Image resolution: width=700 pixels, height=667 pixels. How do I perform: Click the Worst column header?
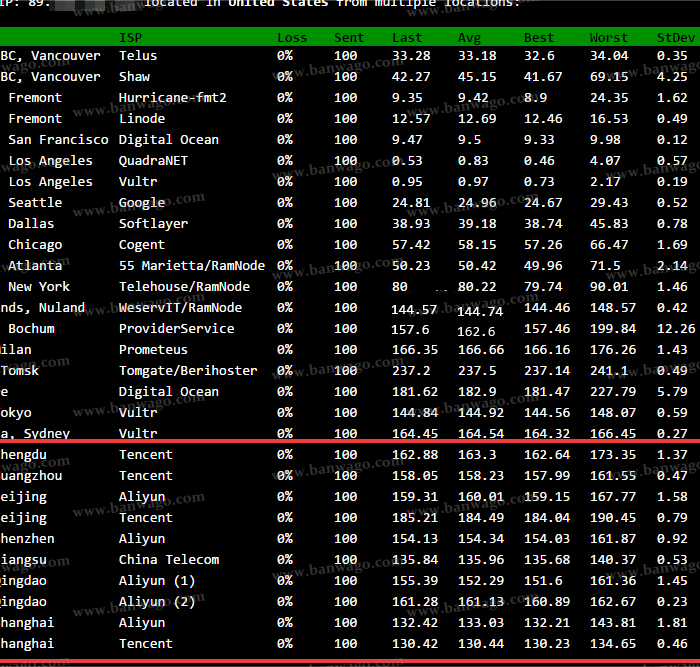pos(609,38)
